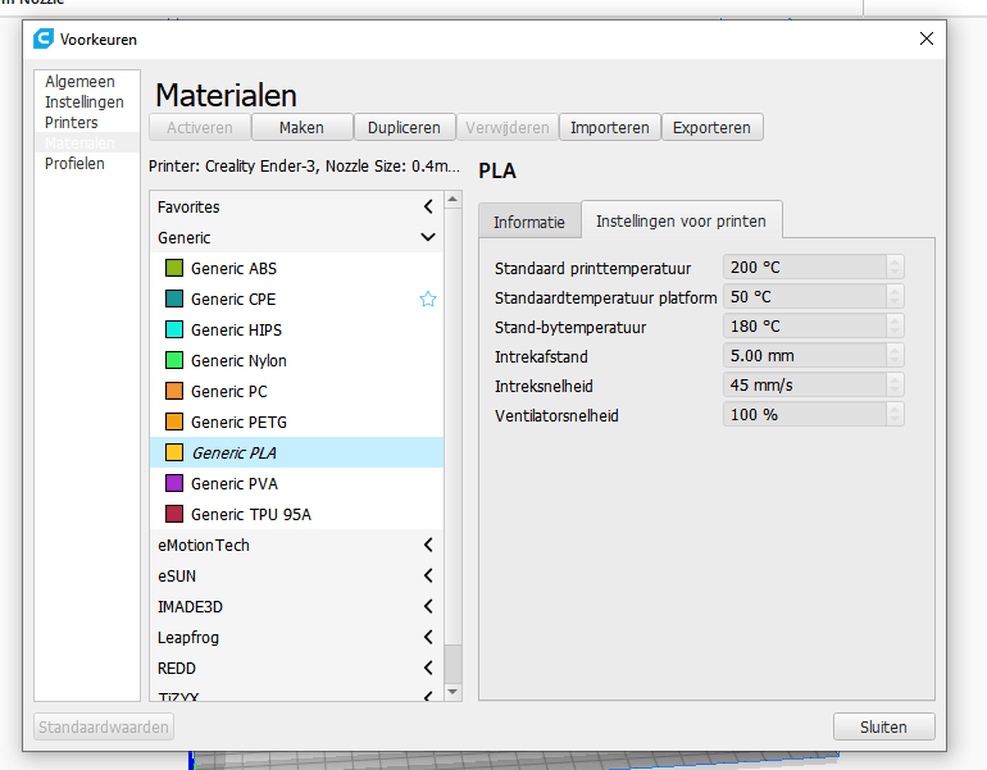Click Stand-bytemperatuur spinner arrows
Viewport: 987px width, 770px height.
(x=895, y=326)
